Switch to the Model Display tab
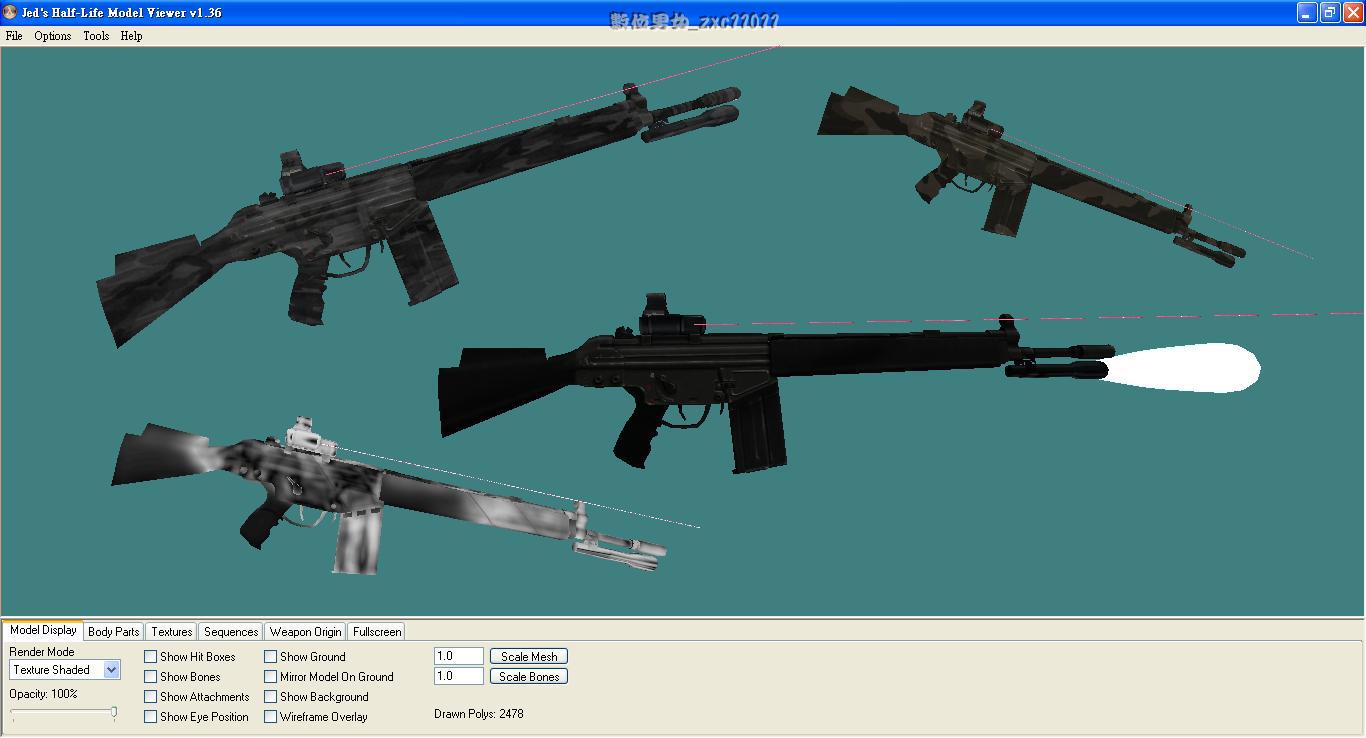This screenshot has height=738, width=1366. tap(43, 630)
